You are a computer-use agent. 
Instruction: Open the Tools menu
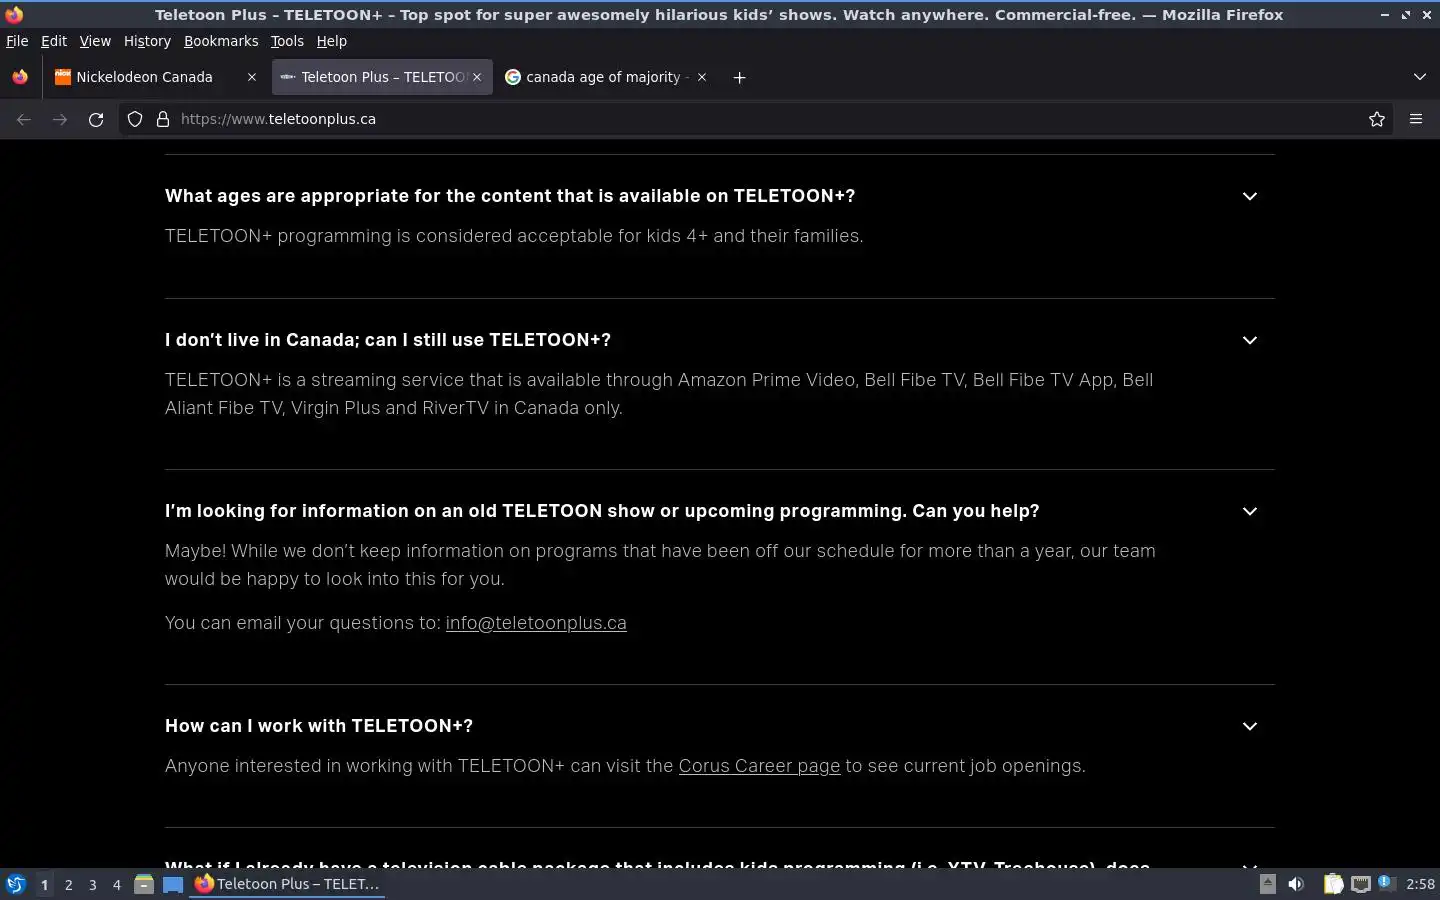point(287,41)
